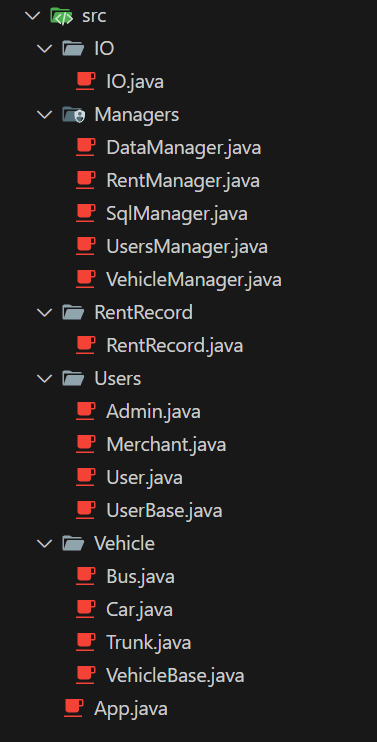Click the green src folder icon
The width and height of the screenshot is (377, 742).
61,16
